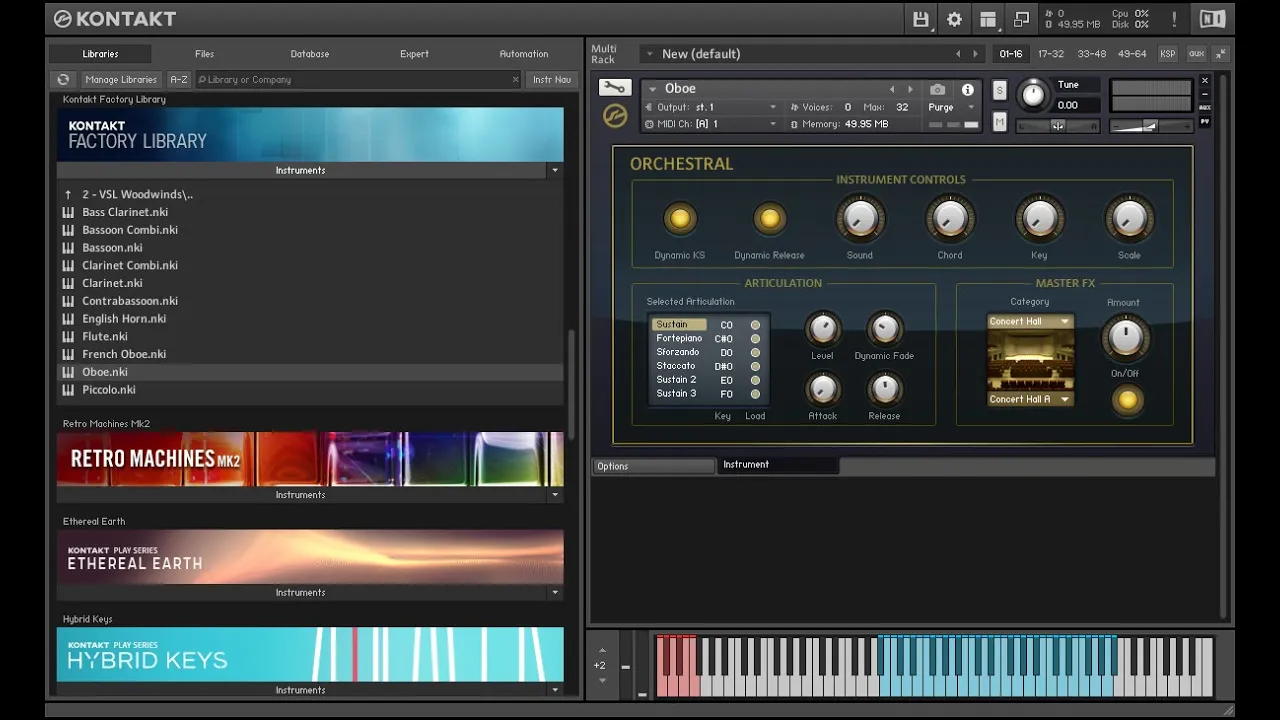Toggle the aux sends panel in header

(1196, 54)
